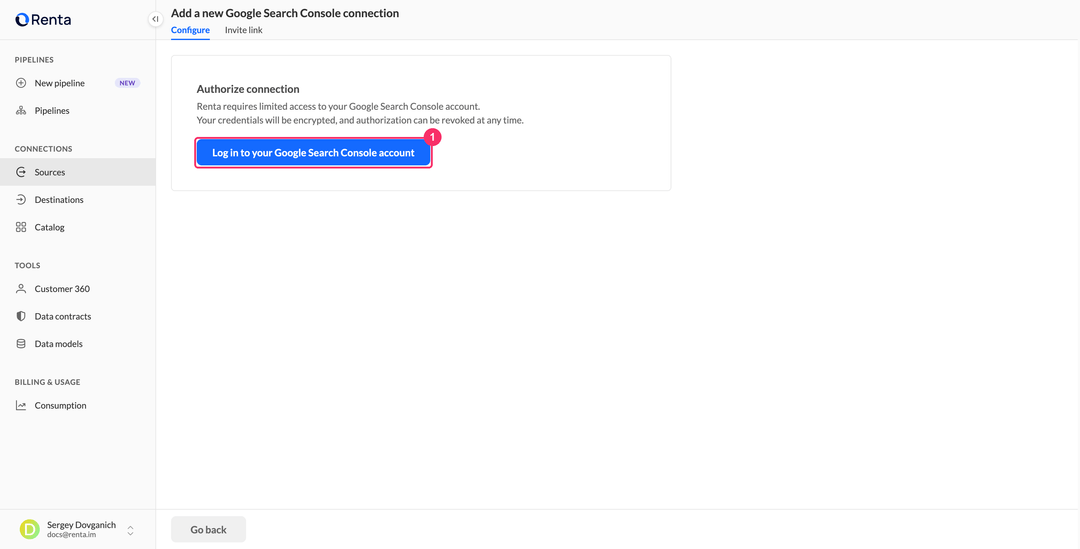Click the Go back button
This screenshot has height=549, width=1080.
point(208,530)
